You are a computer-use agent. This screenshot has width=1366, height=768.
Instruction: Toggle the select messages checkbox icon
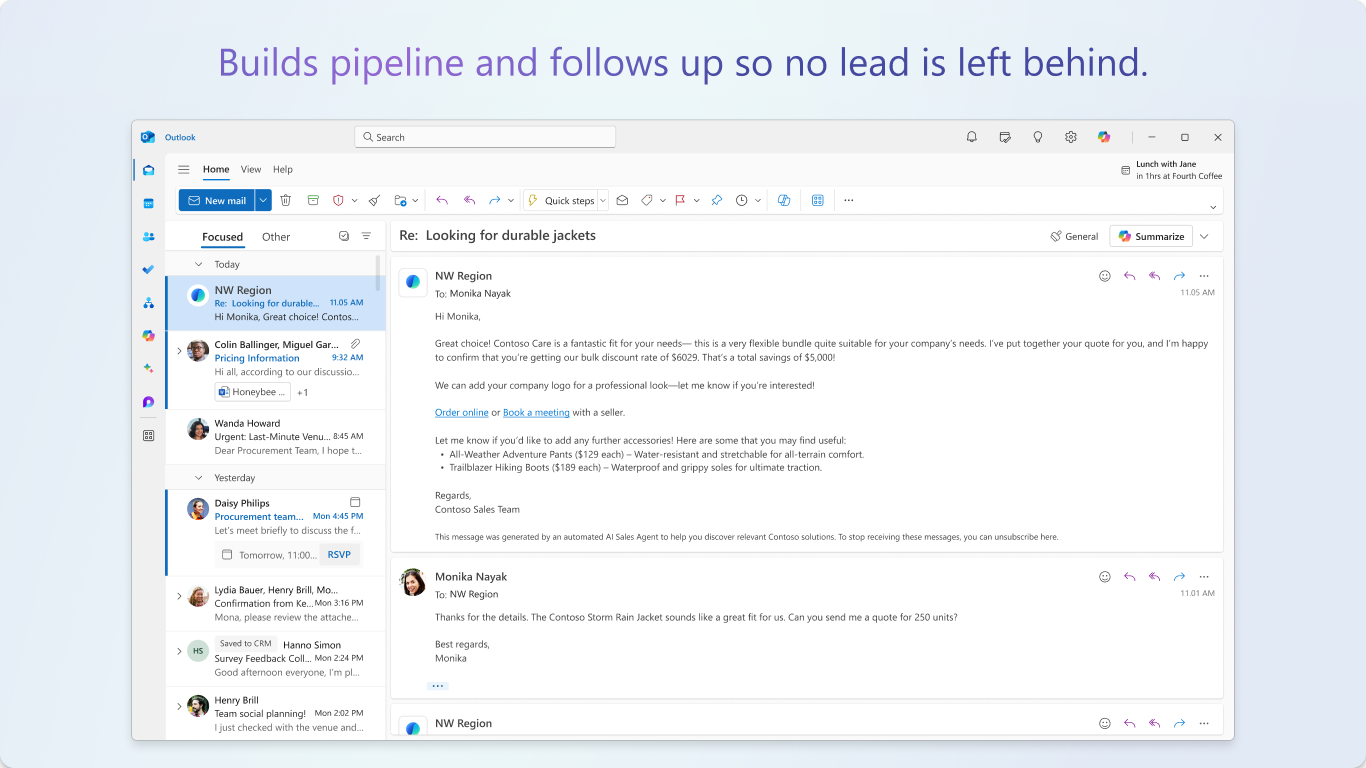point(344,236)
